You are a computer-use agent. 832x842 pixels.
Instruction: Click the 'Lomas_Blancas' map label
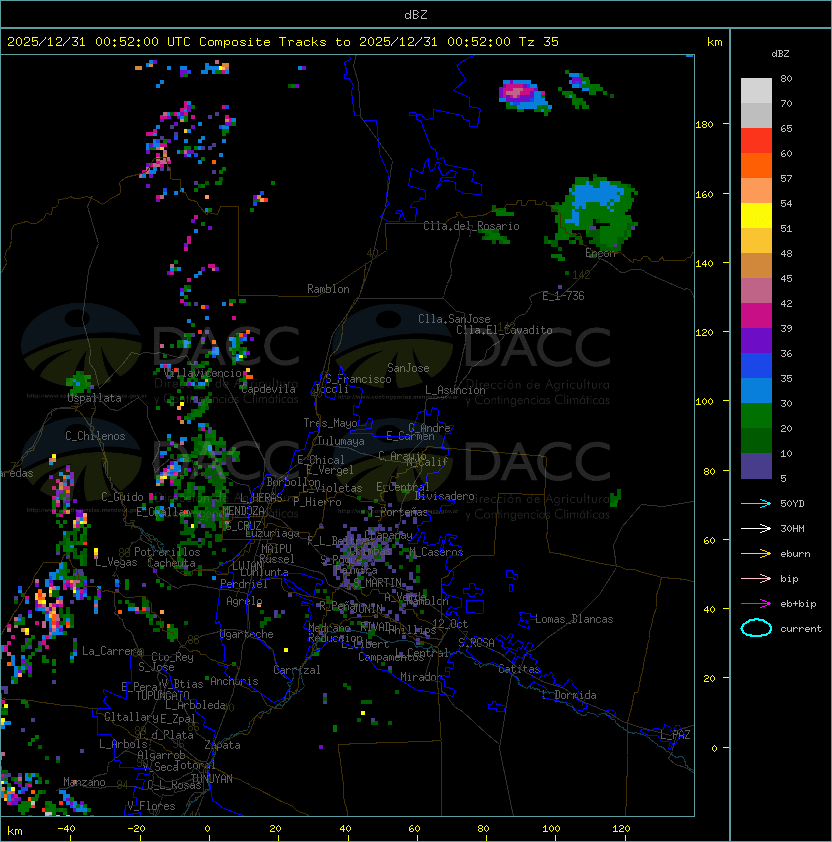tap(574, 619)
